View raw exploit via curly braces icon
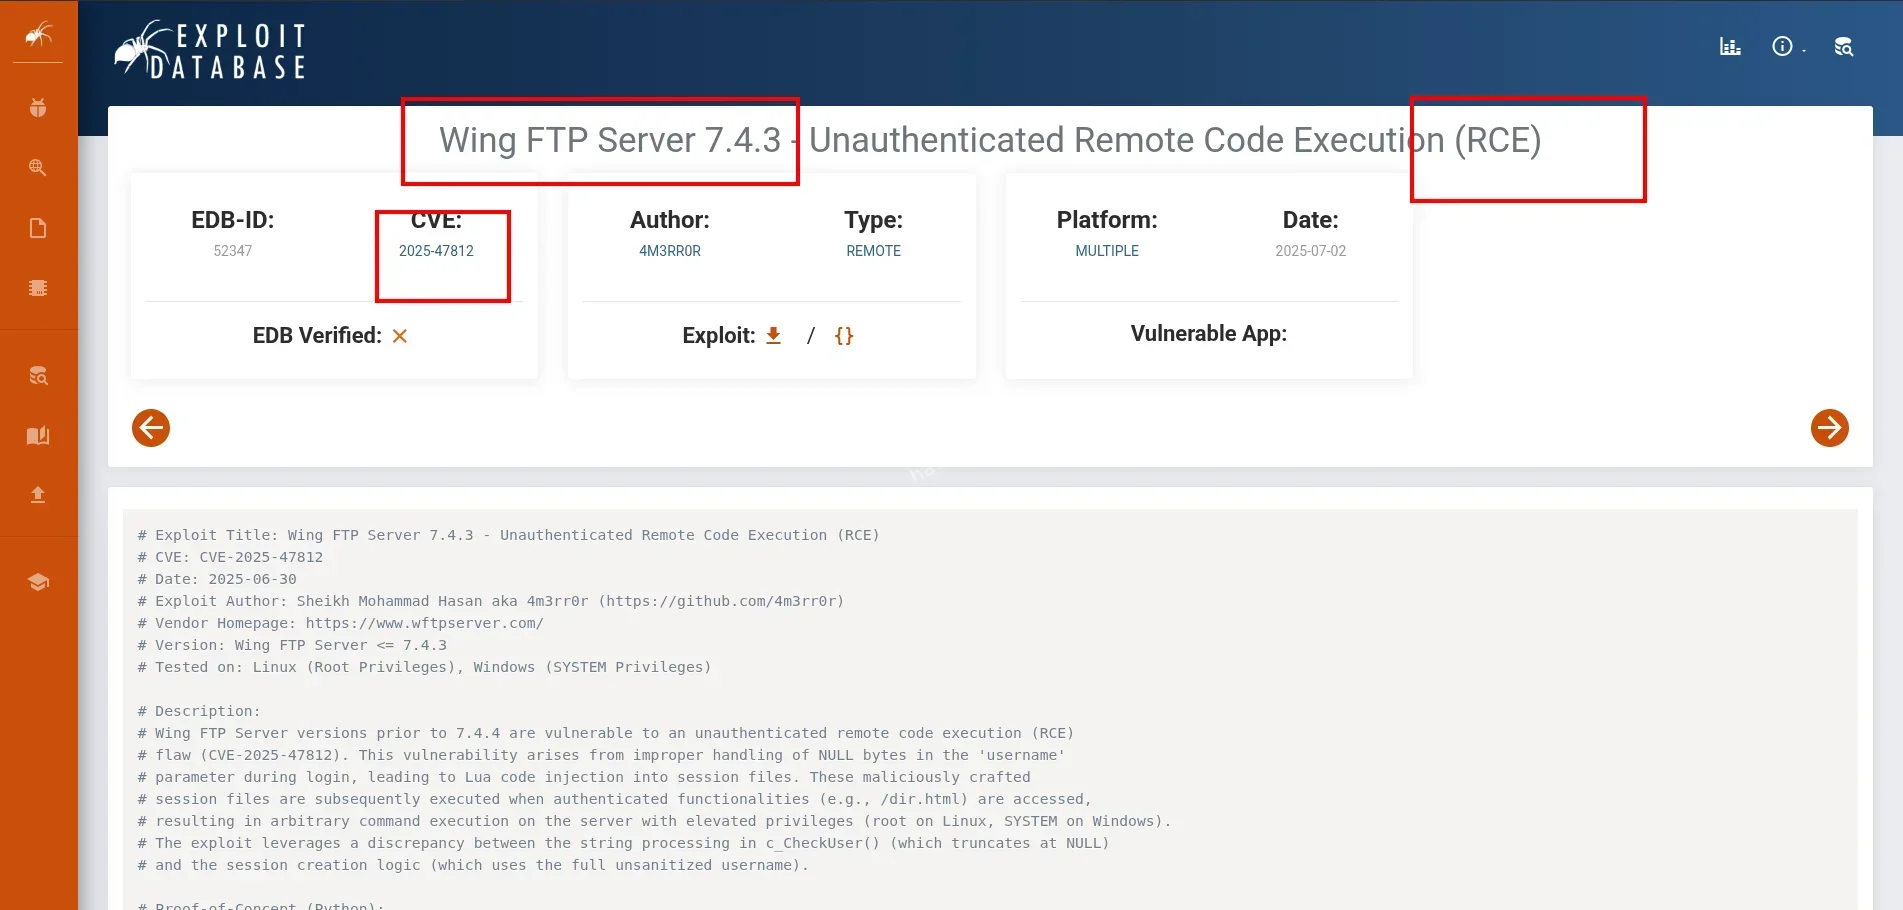1903x910 pixels. [x=844, y=335]
